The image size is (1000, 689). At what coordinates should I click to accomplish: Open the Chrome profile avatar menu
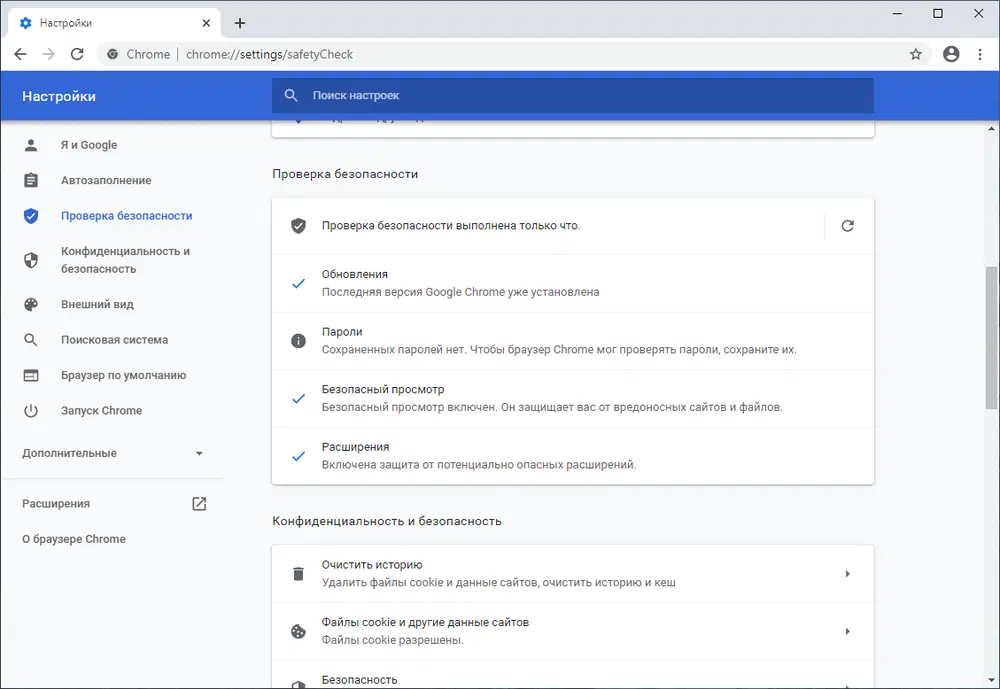[x=951, y=54]
